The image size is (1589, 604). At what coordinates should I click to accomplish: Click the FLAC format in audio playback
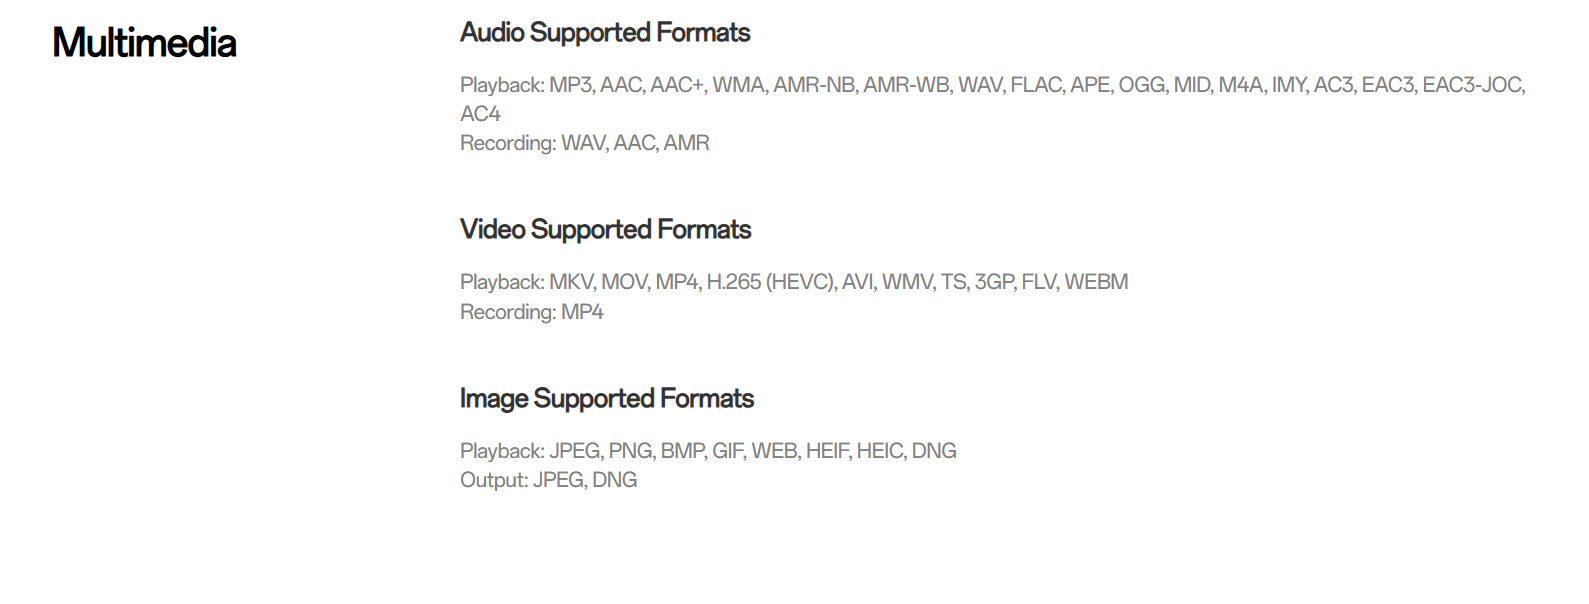click(x=1036, y=85)
